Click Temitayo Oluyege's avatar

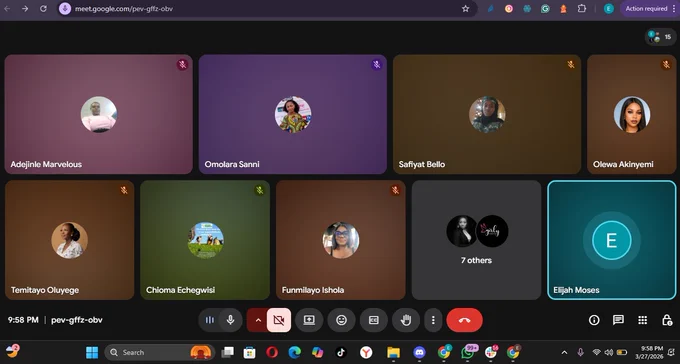coord(69,240)
